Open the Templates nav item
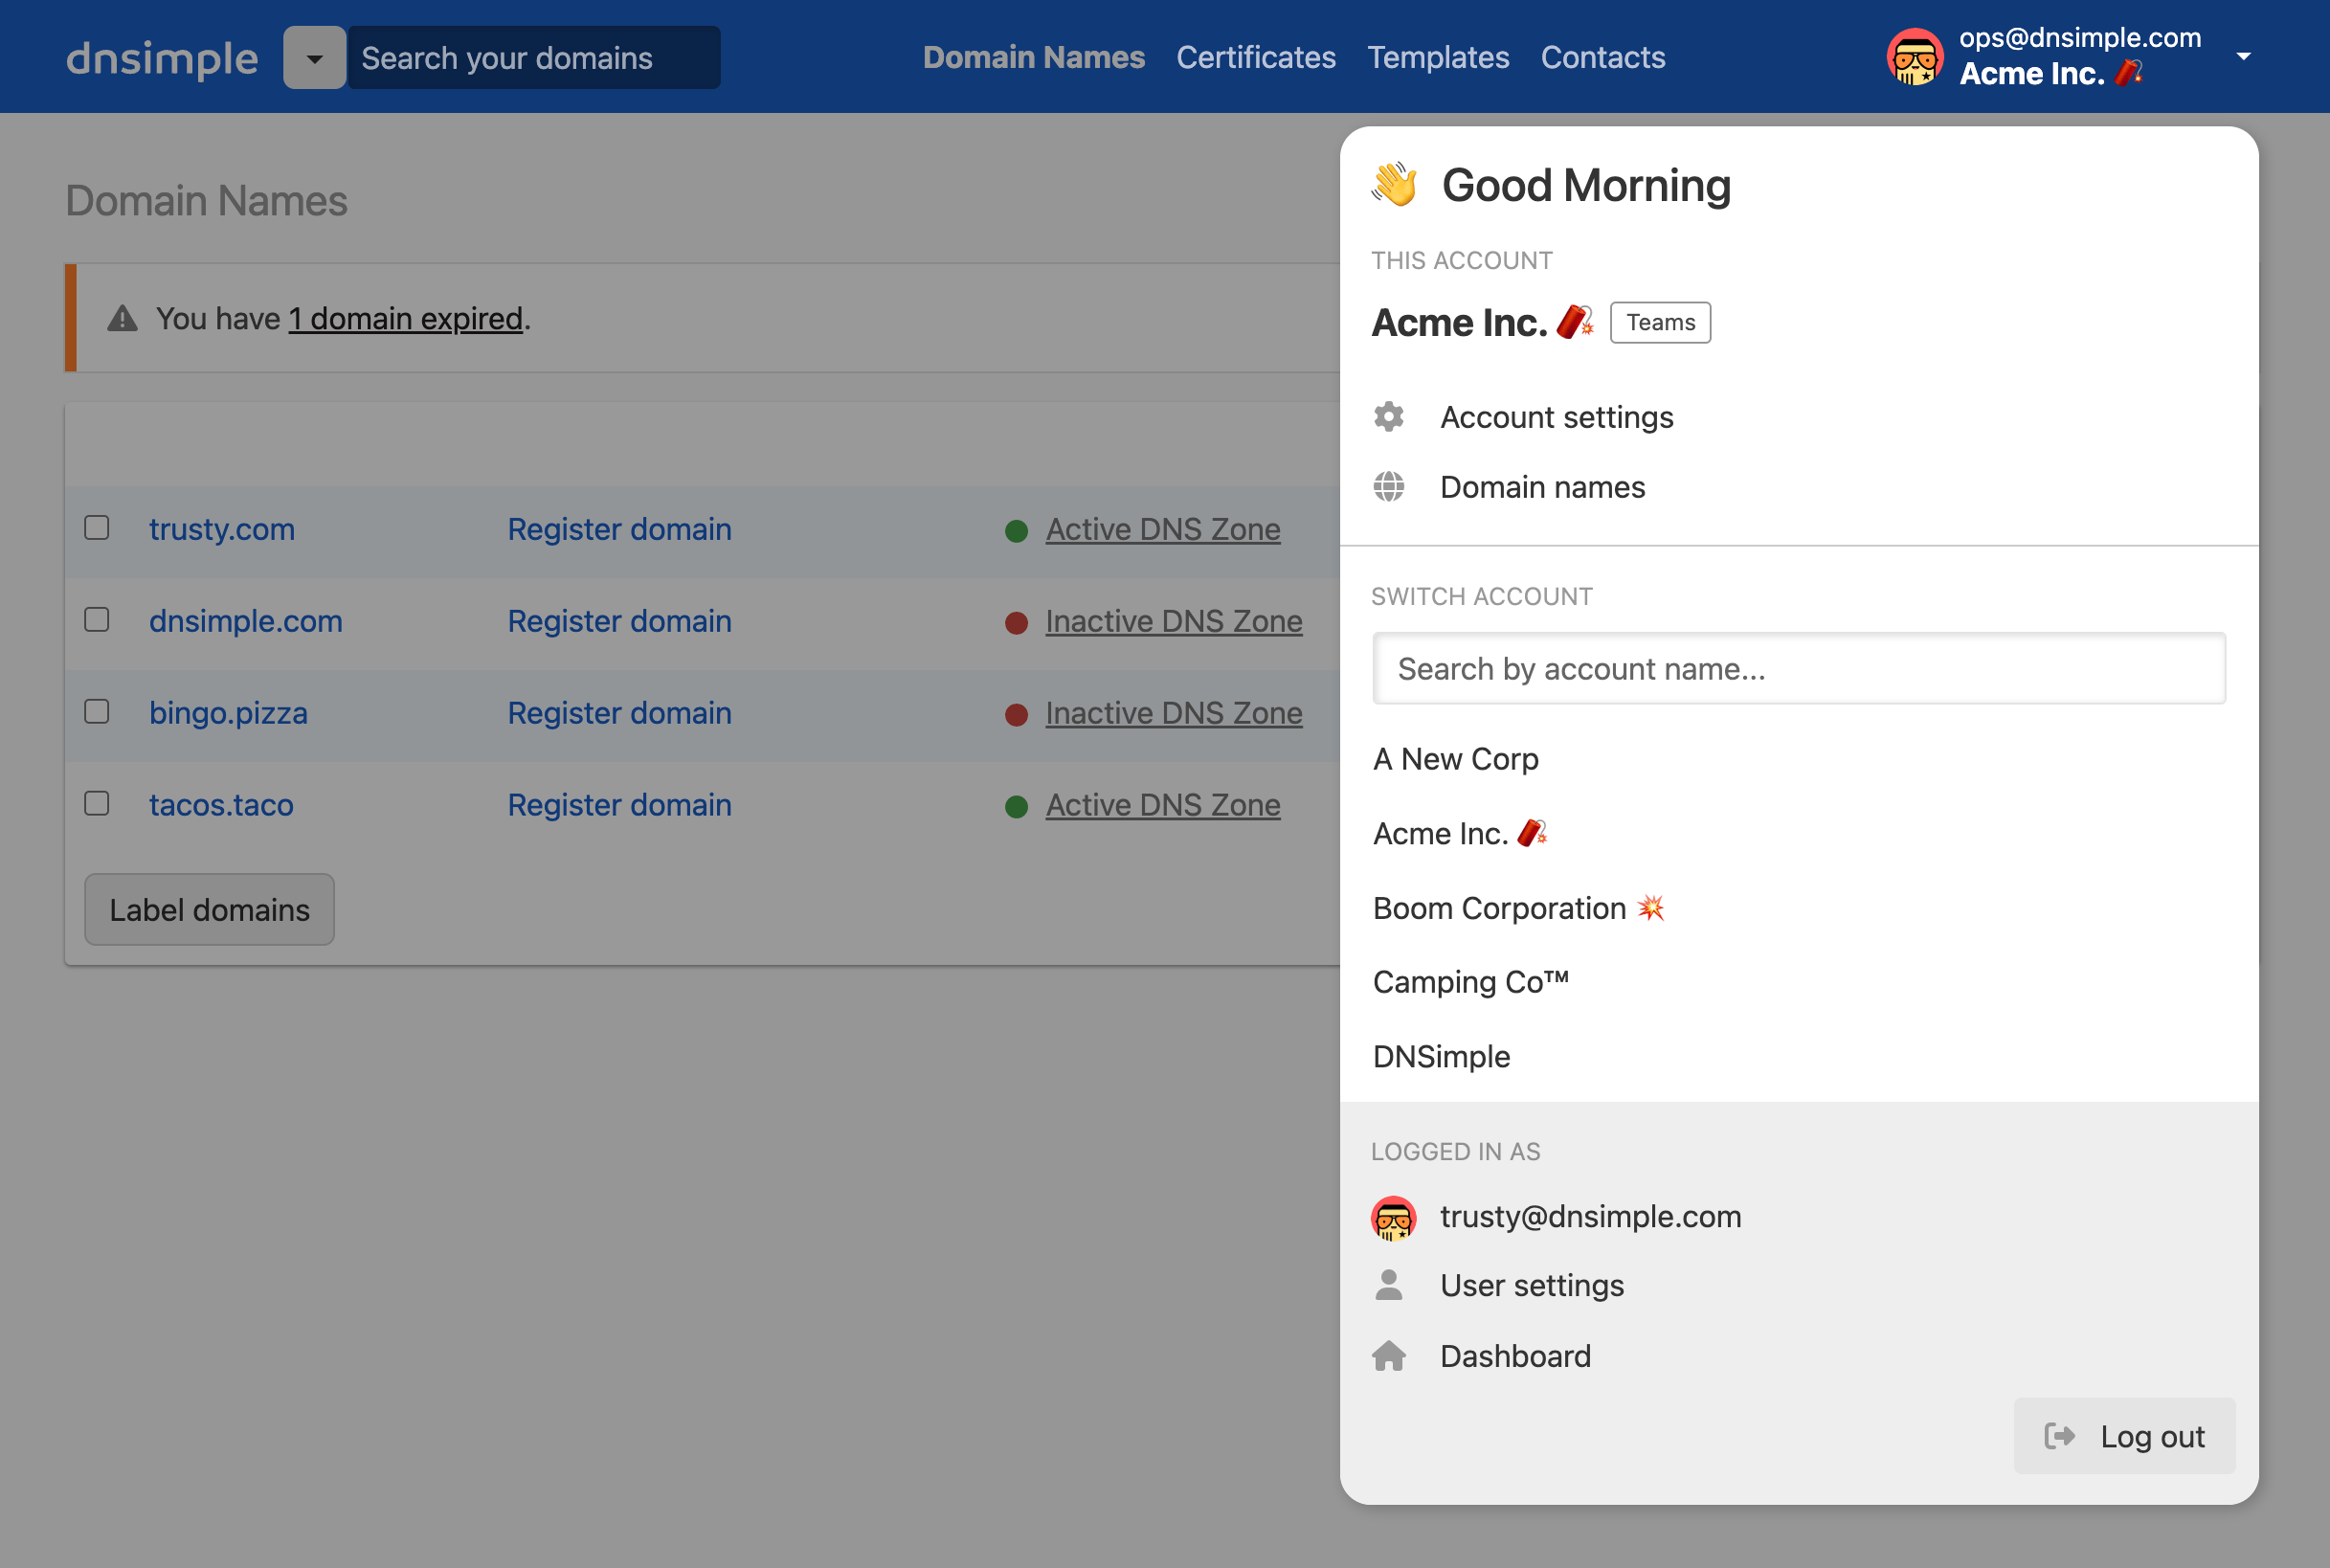Image resolution: width=2330 pixels, height=1568 pixels. pos(1437,57)
